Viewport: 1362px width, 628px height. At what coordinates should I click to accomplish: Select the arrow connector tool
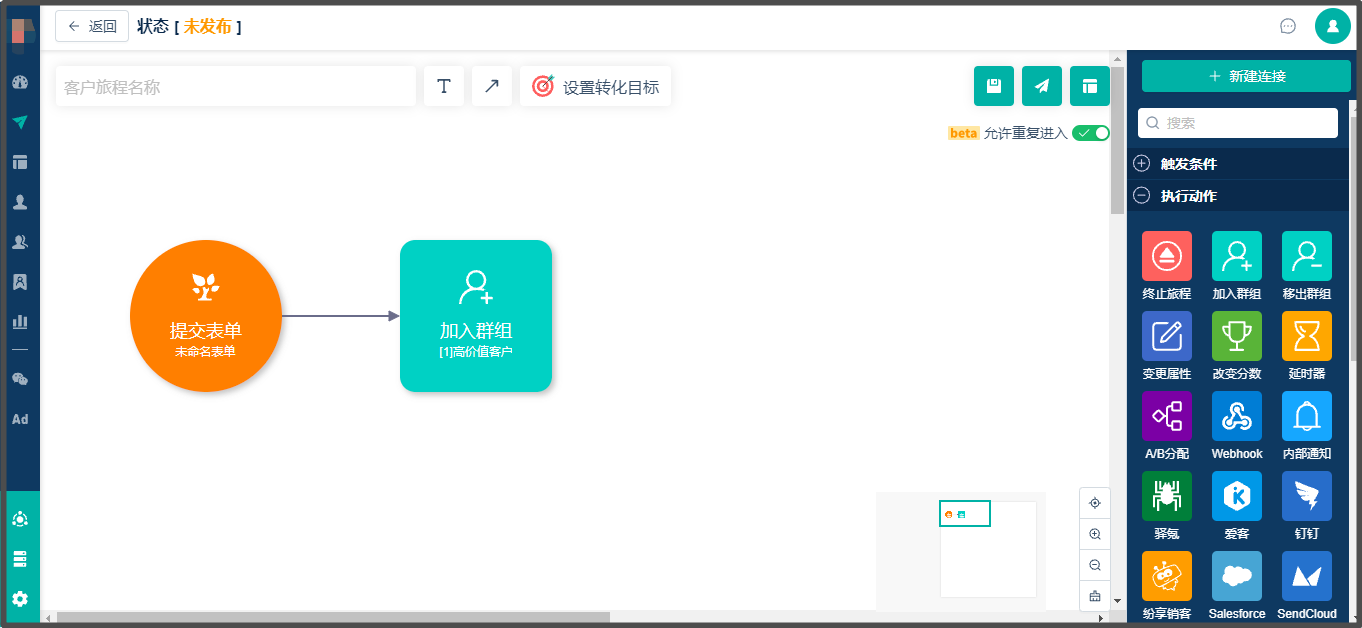point(492,86)
